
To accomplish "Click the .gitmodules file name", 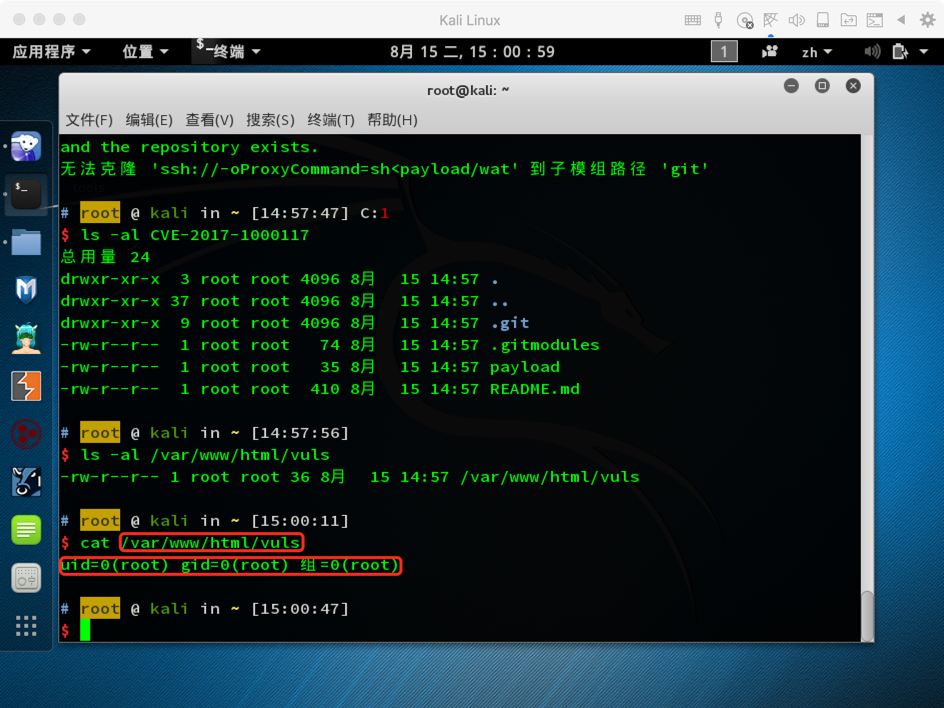I will coord(545,345).
